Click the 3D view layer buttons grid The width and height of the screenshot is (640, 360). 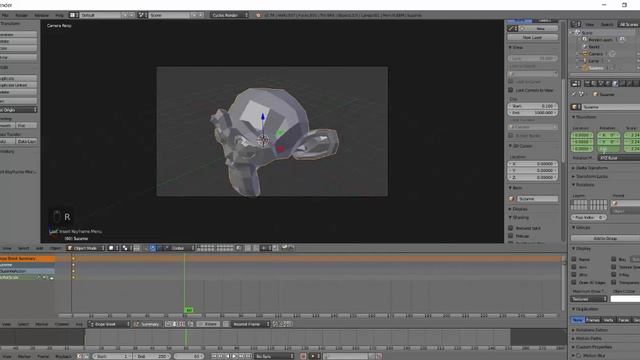tap(215, 248)
